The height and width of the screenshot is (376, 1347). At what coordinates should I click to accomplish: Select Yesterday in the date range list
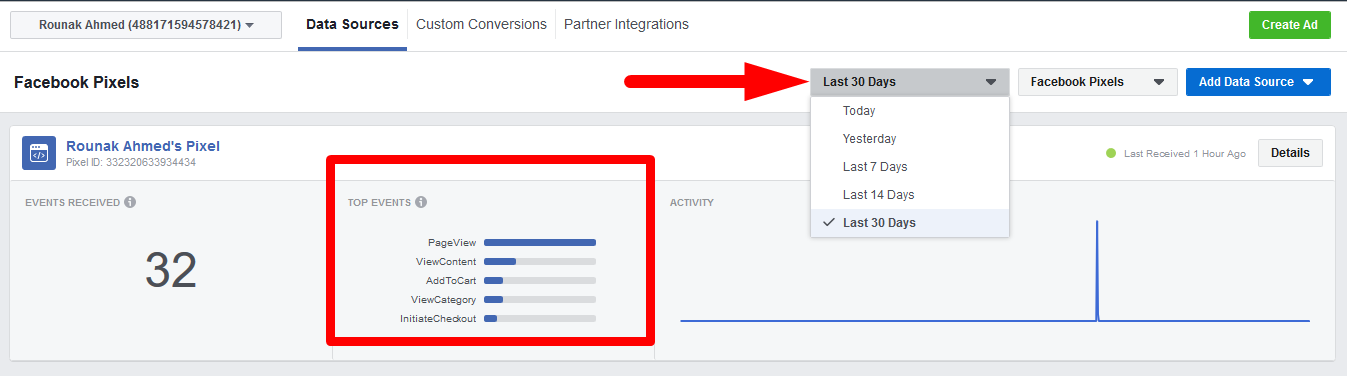(910, 139)
